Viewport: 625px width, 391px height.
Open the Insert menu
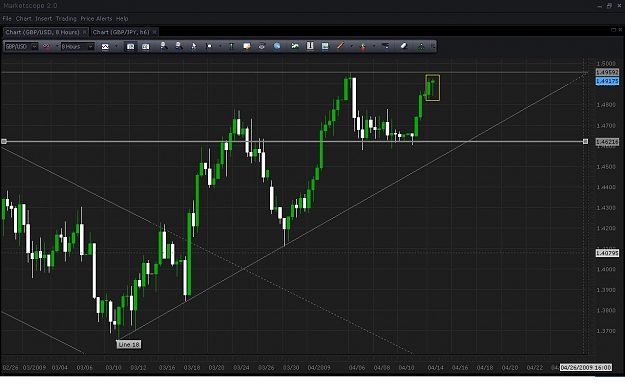43,18
